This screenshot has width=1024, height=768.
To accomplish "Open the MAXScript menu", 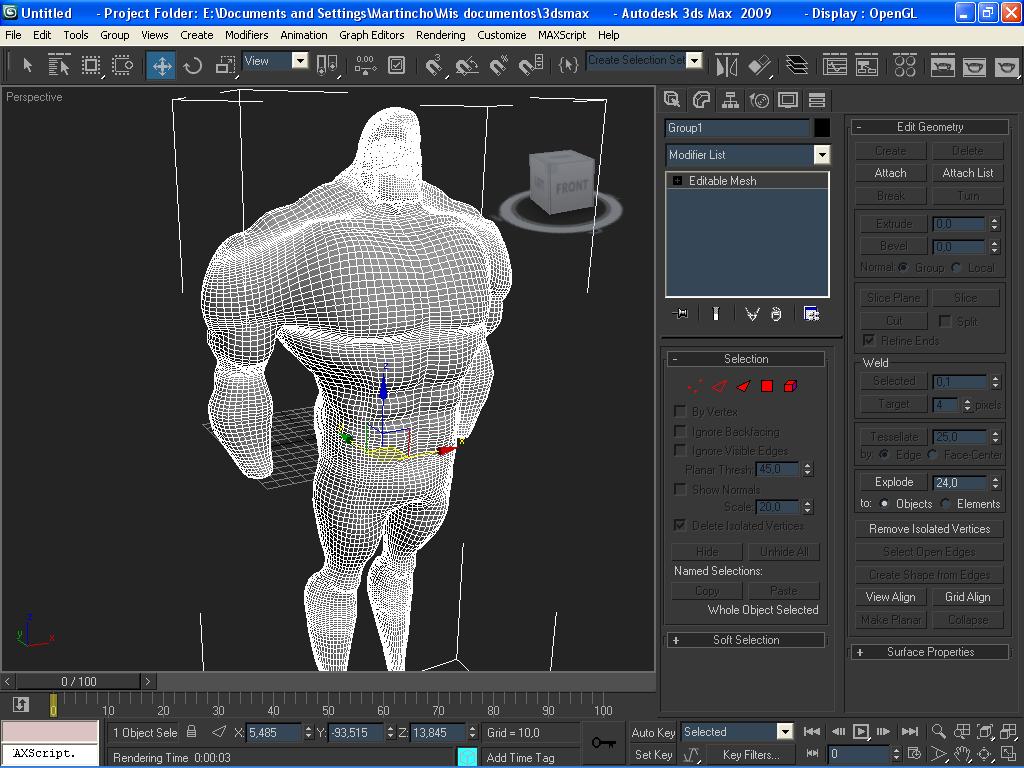I will point(562,35).
